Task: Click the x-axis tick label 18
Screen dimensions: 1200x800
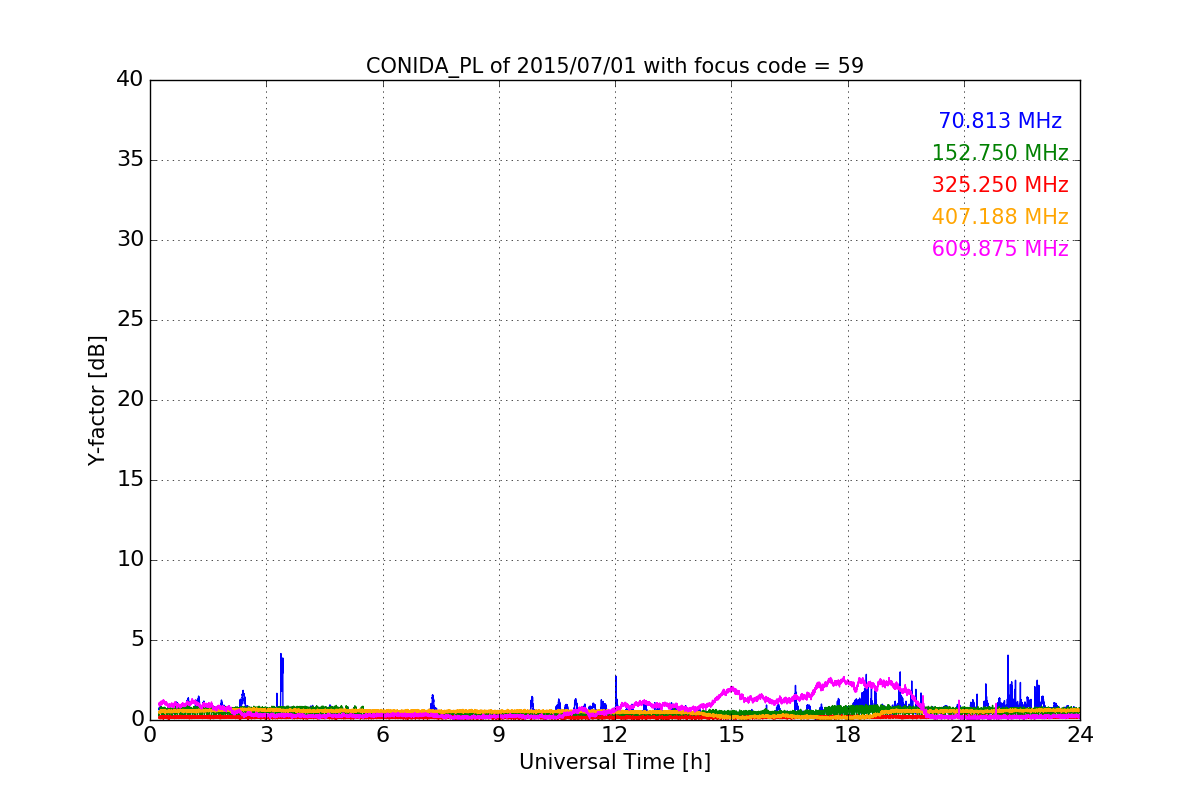Action: click(x=848, y=735)
